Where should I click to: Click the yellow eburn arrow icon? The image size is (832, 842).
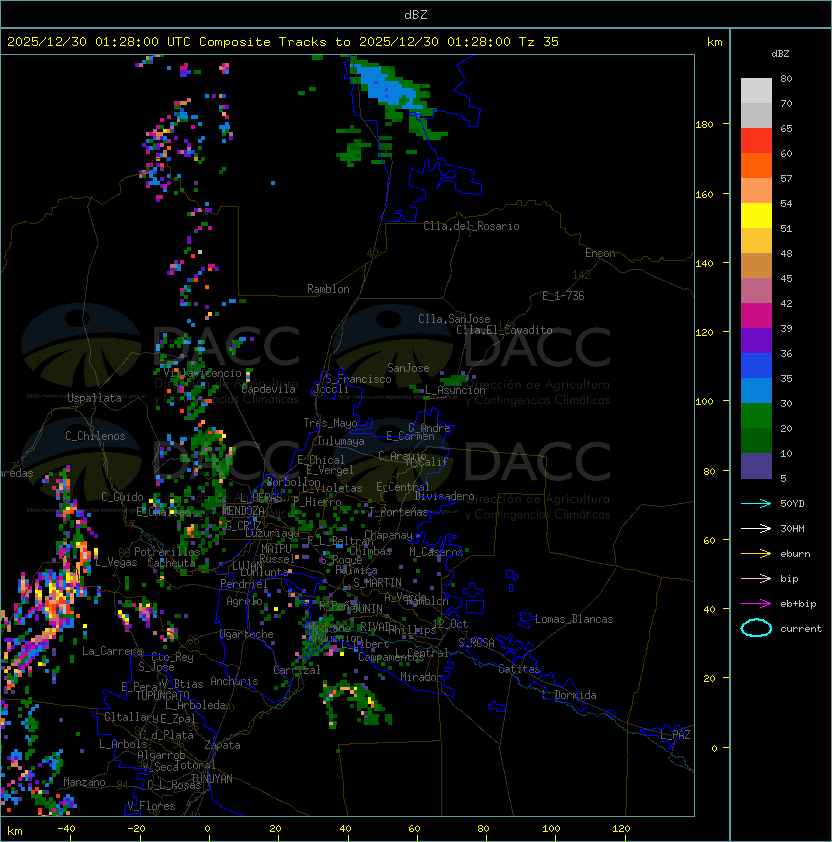click(x=756, y=554)
